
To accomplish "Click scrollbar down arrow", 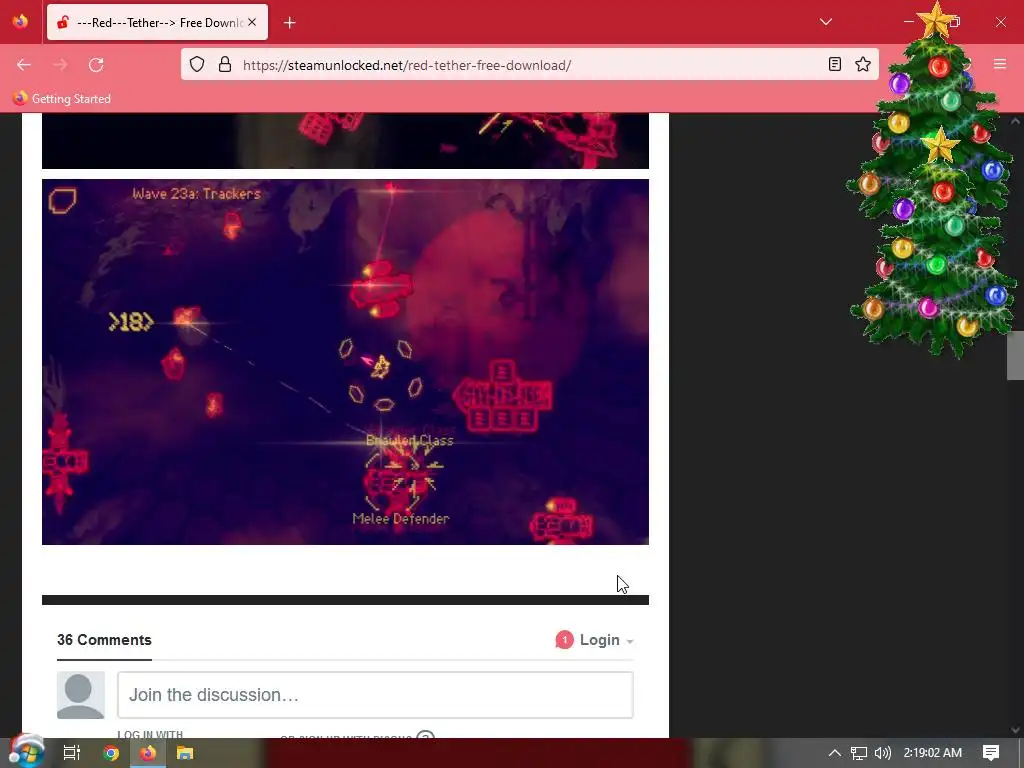I will point(1015,730).
